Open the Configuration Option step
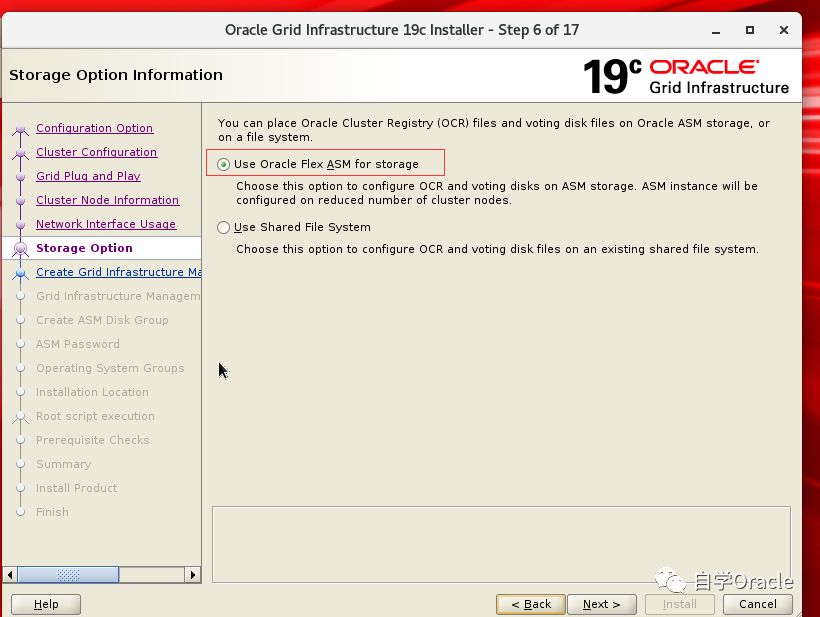820x617 pixels. click(x=94, y=128)
